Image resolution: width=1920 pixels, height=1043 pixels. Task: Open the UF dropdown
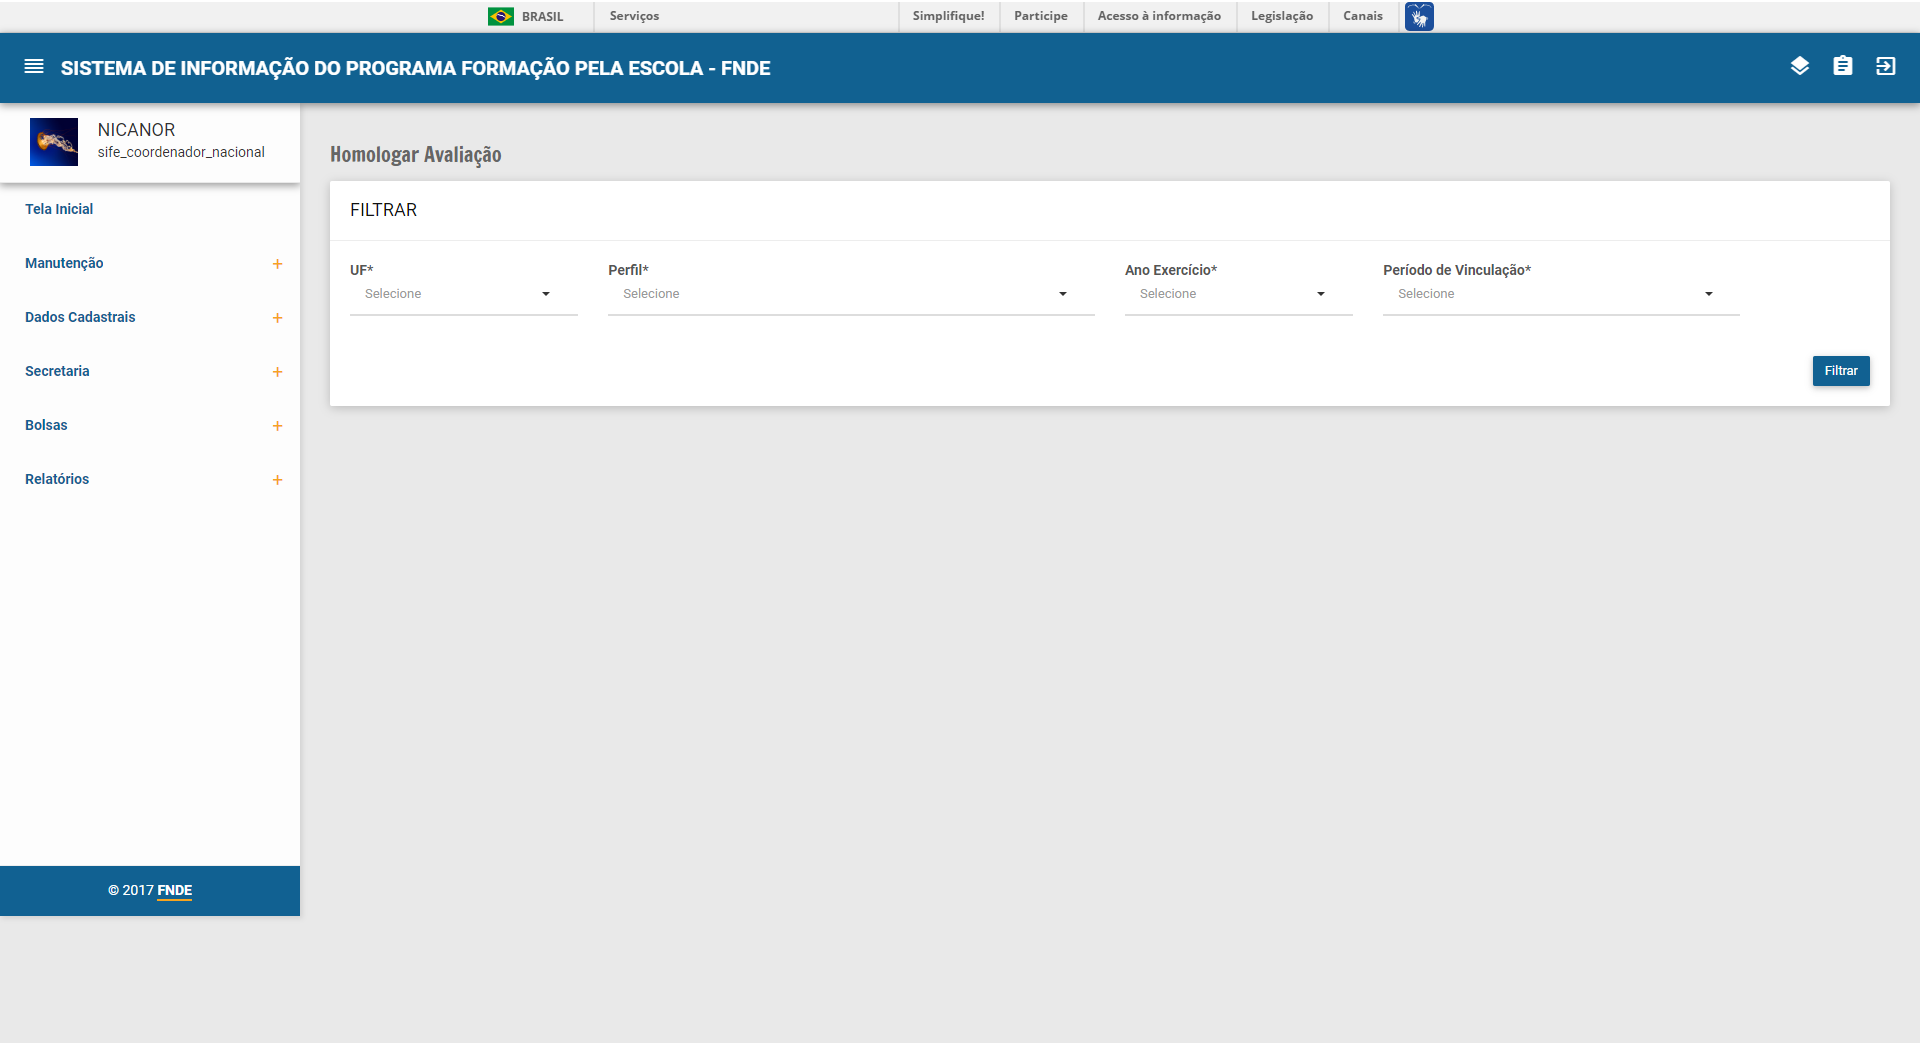pos(463,294)
